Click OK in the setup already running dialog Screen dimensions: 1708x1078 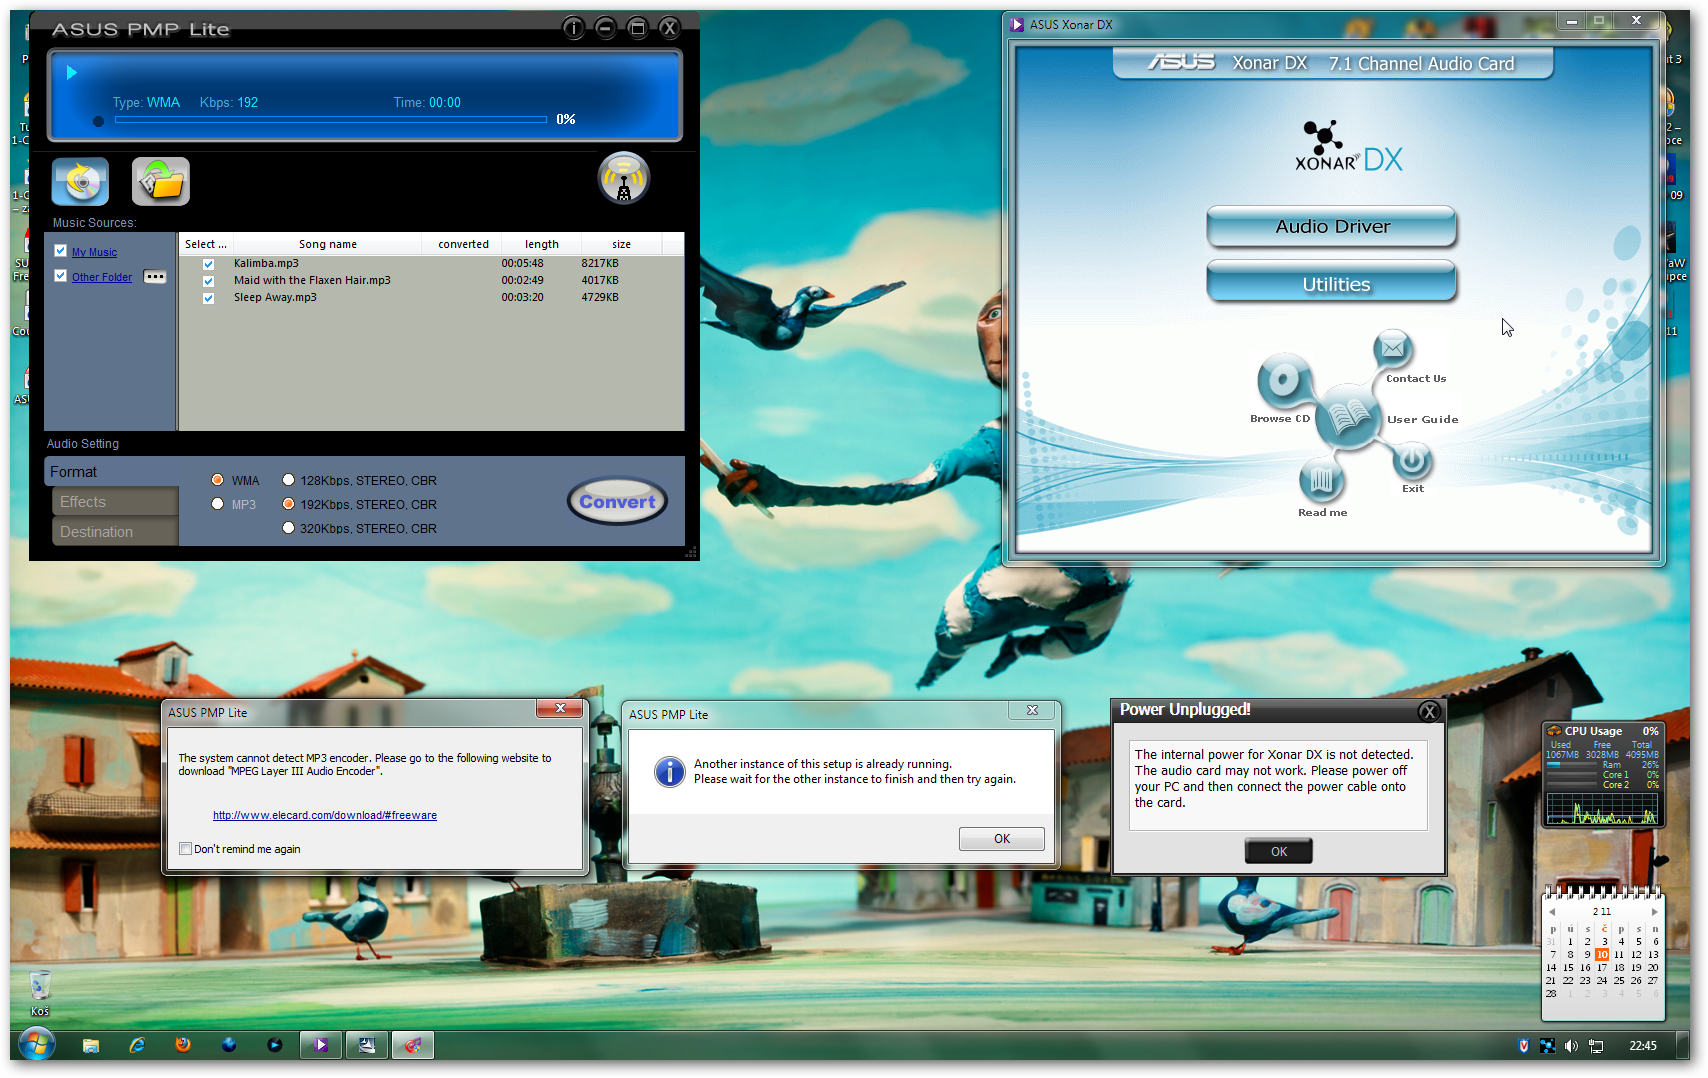(1001, 839)
